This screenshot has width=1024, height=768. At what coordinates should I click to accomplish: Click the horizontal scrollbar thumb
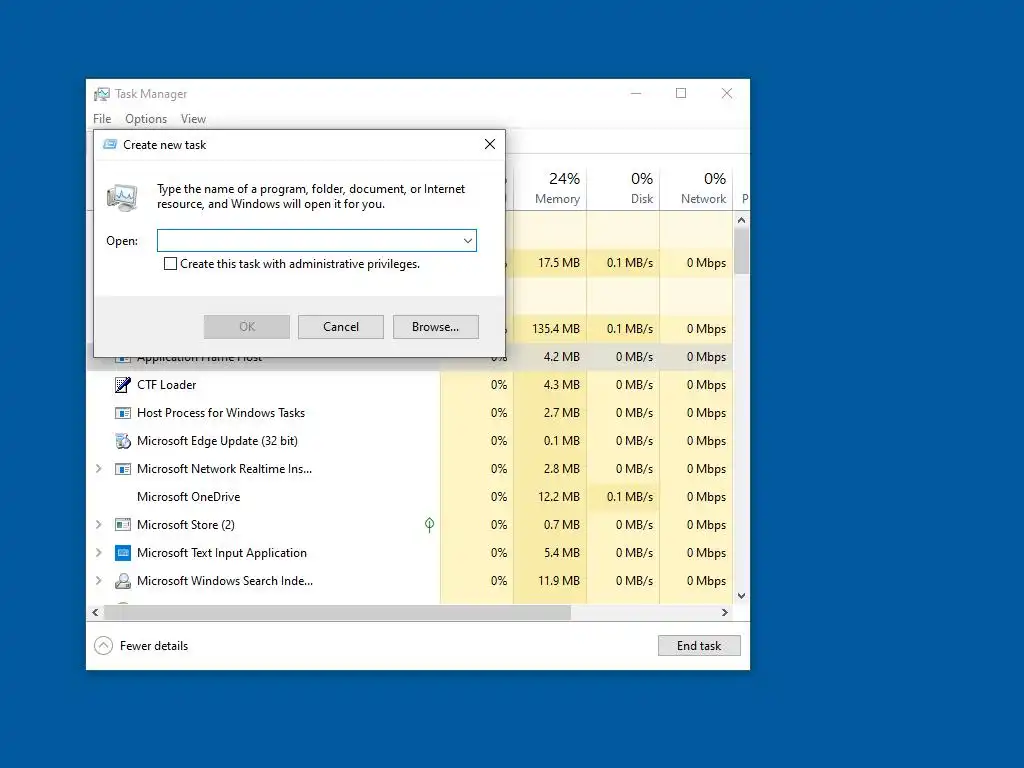(337, 613)
